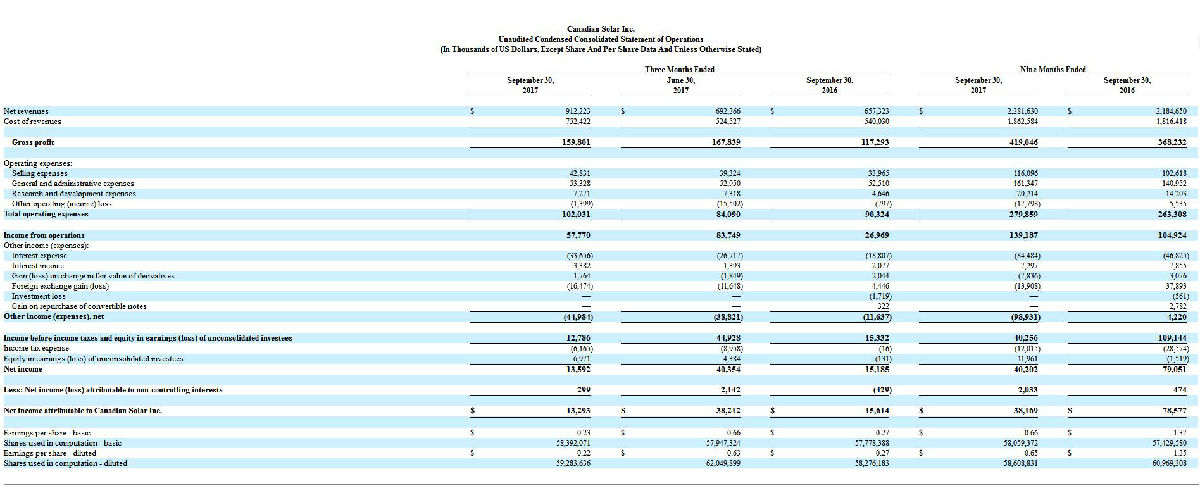Click the 'Total operating expenses' row label
This screenshot has height=493, width=1200.
45,213
